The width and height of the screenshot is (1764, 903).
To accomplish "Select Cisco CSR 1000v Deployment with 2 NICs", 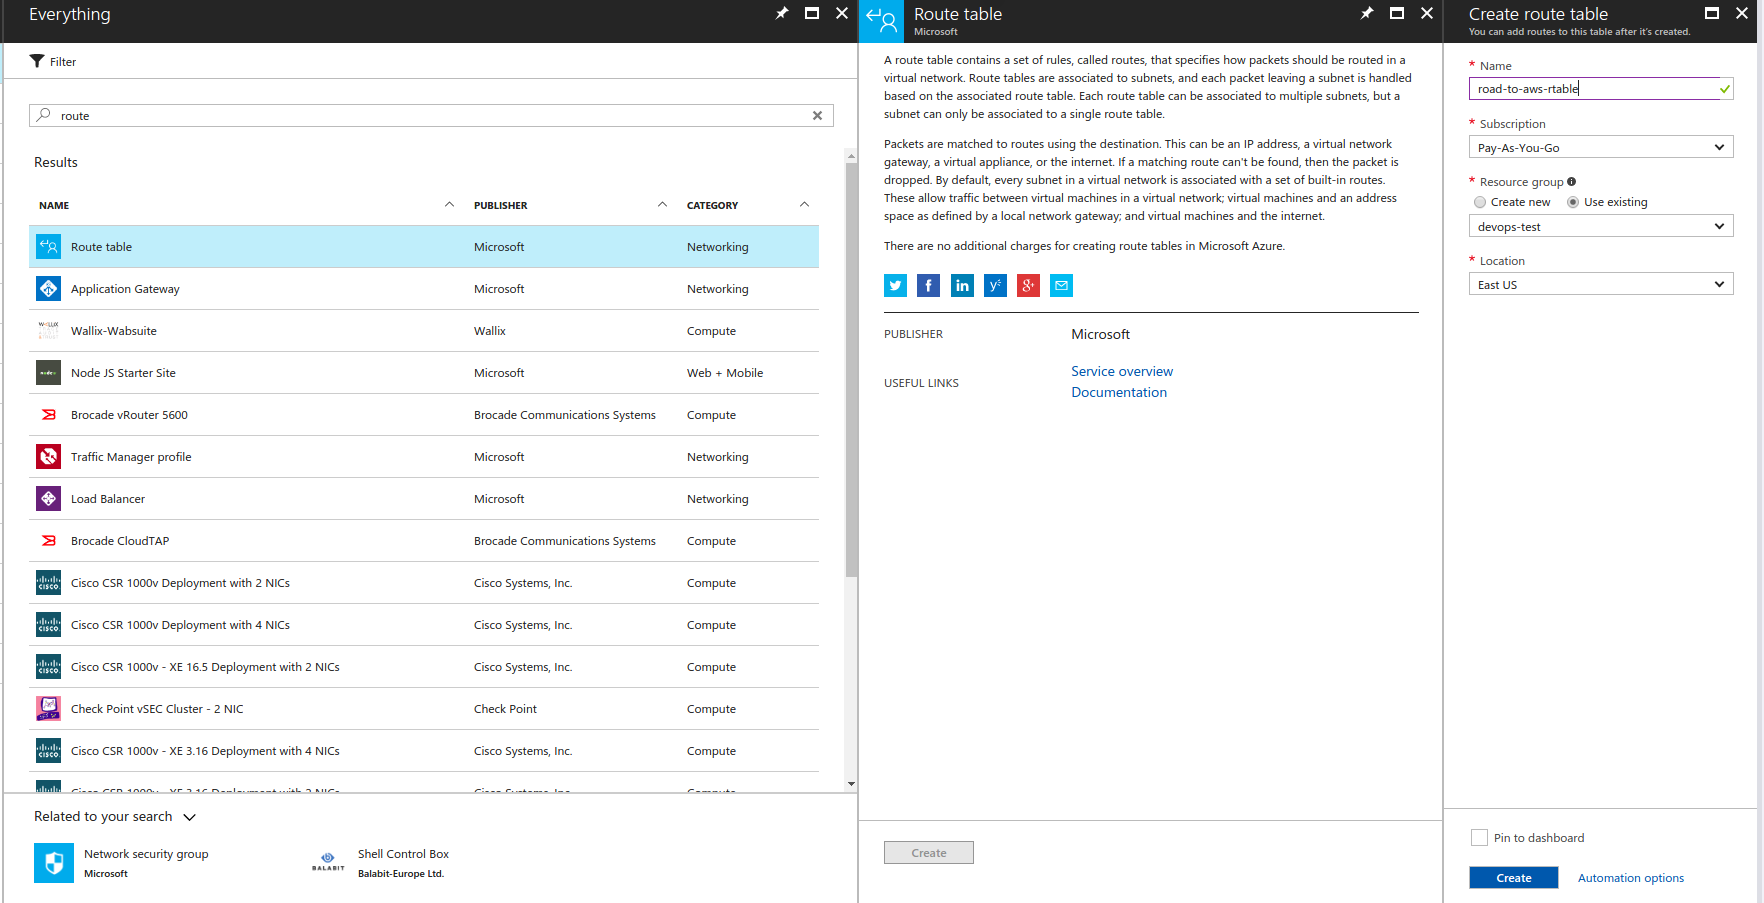I will pyautogui.click(x=424, y=583).
